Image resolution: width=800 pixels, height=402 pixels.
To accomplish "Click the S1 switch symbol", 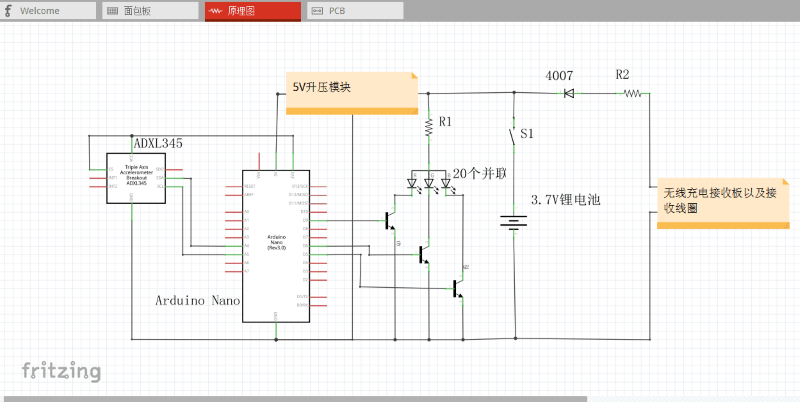I will [513, 136].
